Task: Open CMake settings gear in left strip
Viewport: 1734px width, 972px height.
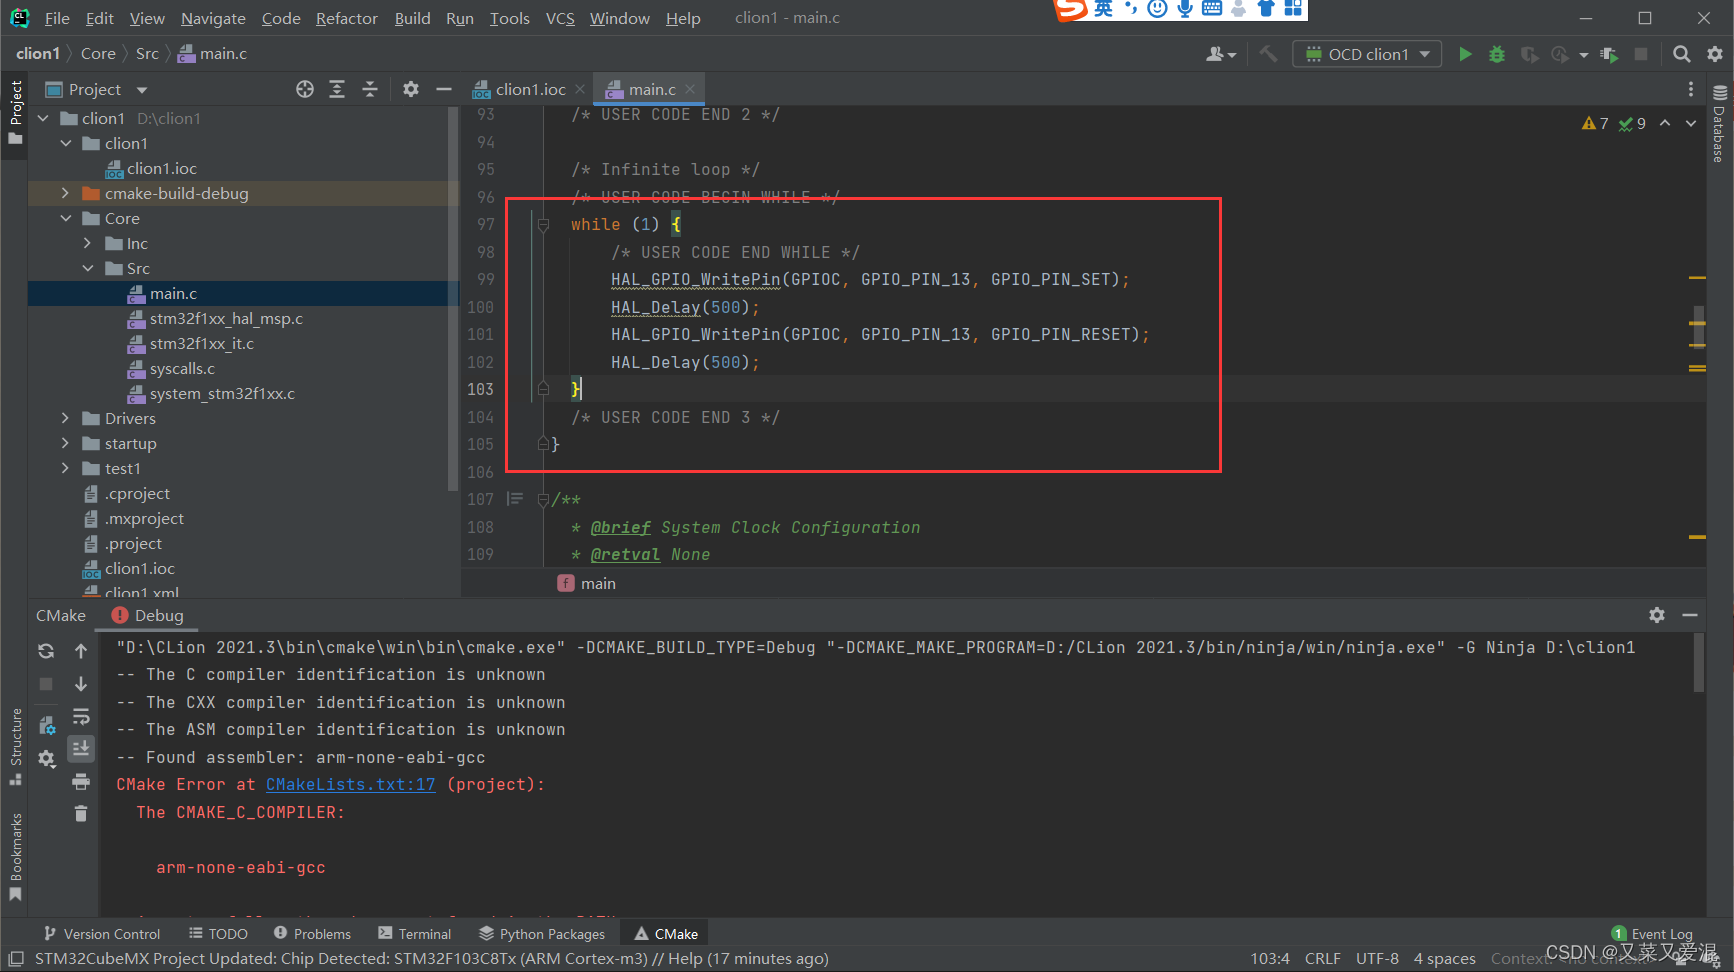Action: (46, 759)
